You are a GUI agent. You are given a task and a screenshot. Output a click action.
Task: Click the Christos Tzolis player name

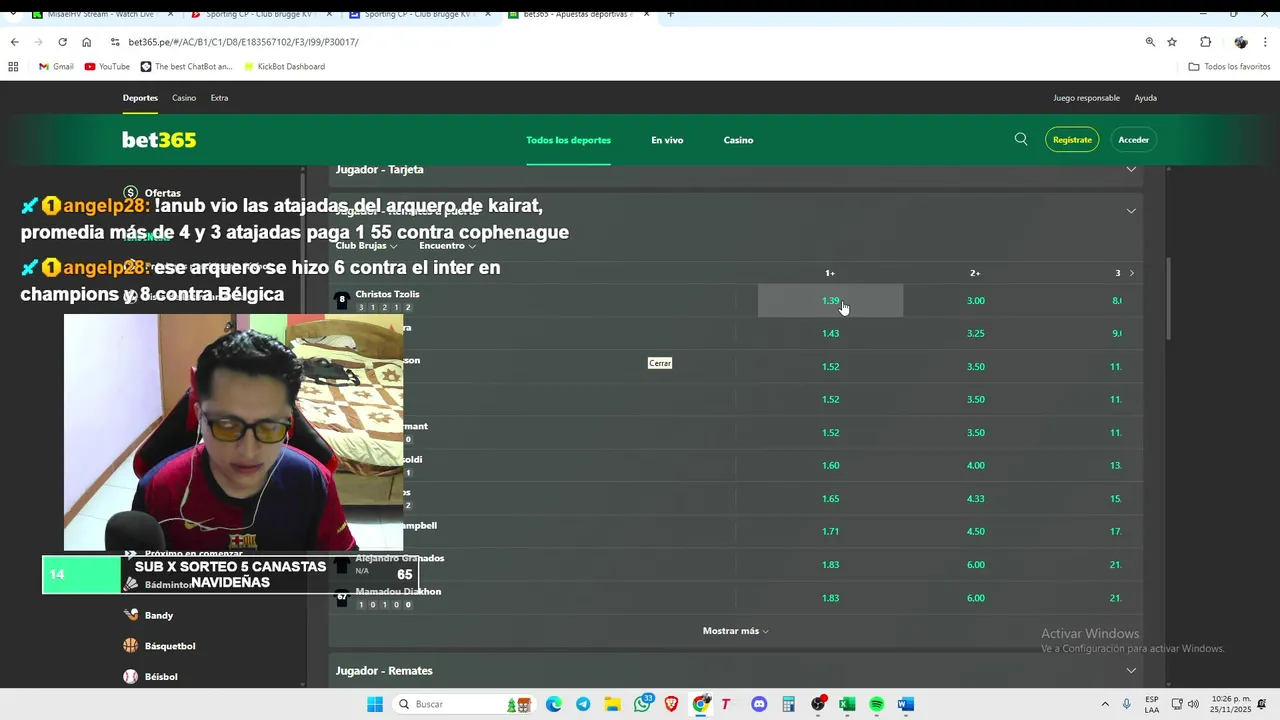387,294
